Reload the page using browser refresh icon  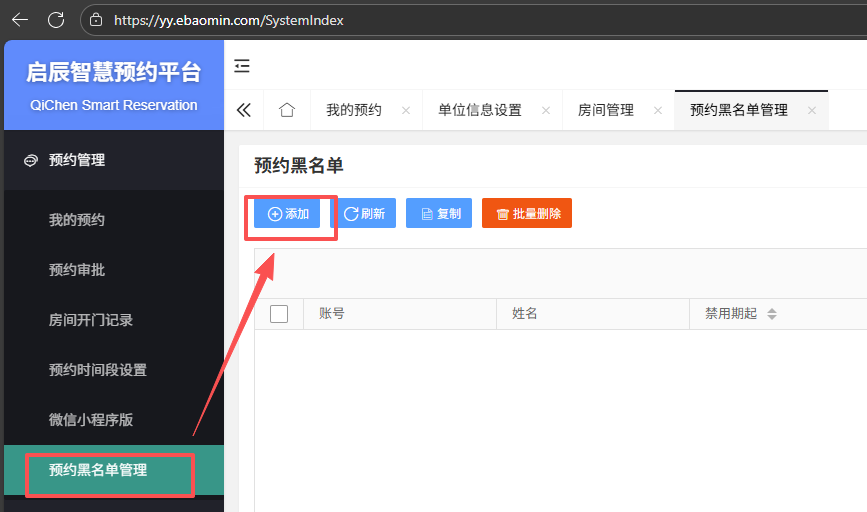56,19
